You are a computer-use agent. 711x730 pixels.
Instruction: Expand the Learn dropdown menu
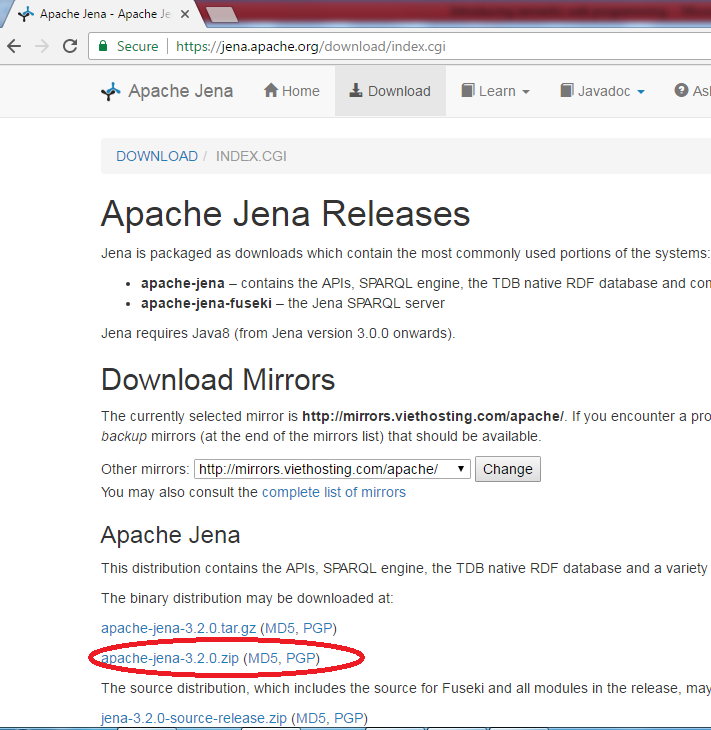coord(495,91)
